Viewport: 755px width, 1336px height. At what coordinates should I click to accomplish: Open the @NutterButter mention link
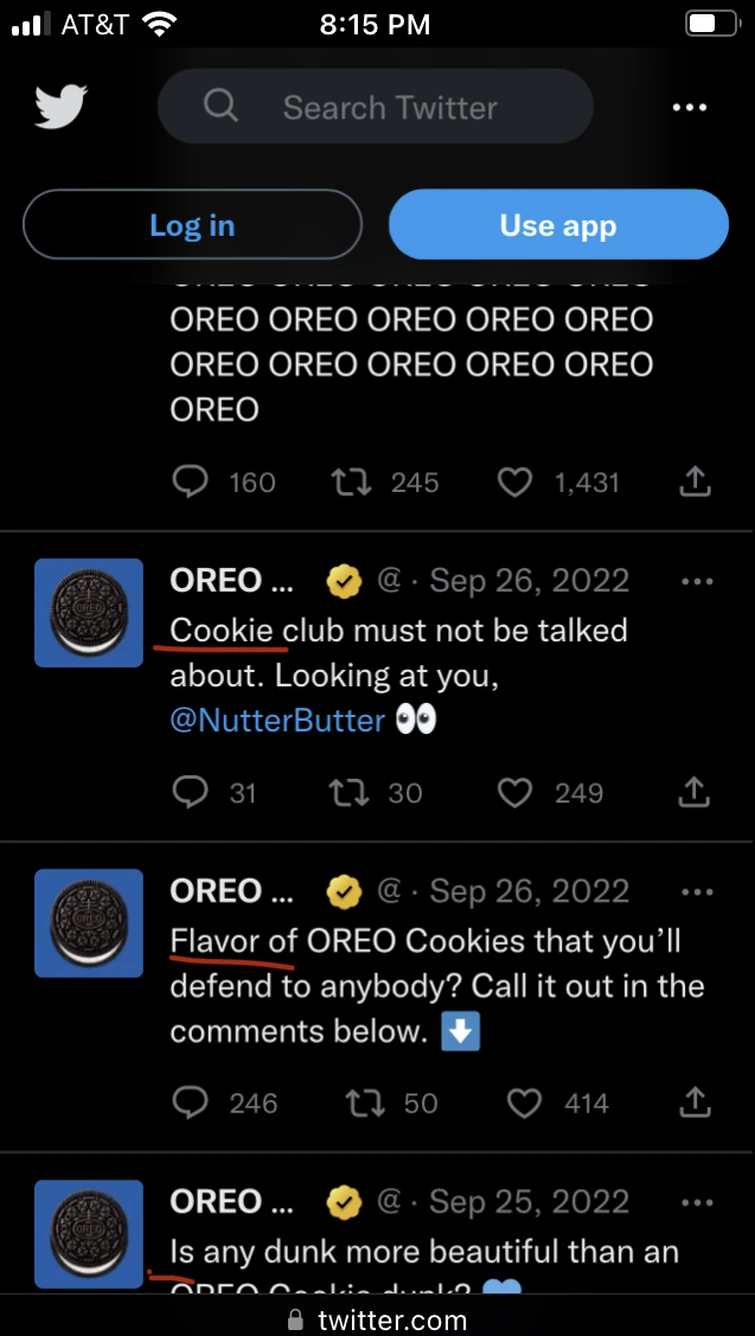tap(277, 720)
